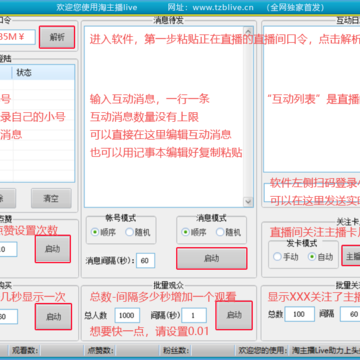Choose 自动 in 发卡模式
Screen dimensions: 360x360
click(320, 257)
